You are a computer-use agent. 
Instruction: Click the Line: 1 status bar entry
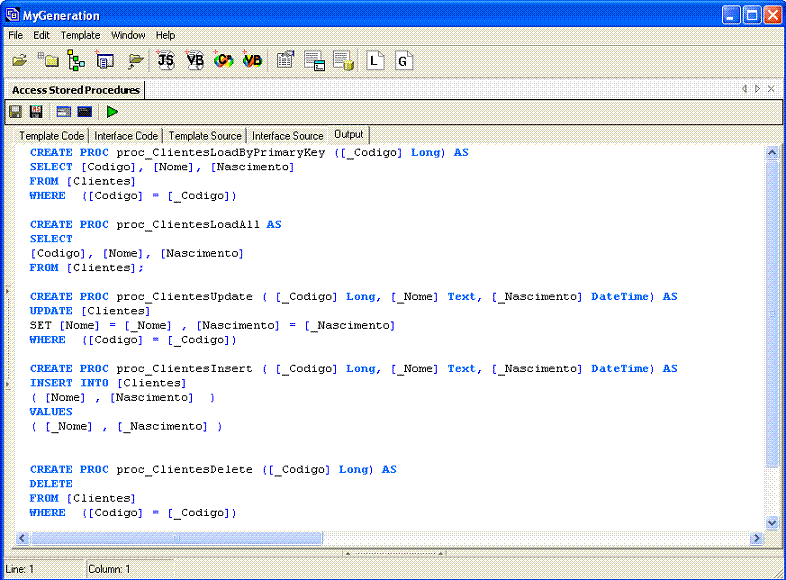(20, 569)
